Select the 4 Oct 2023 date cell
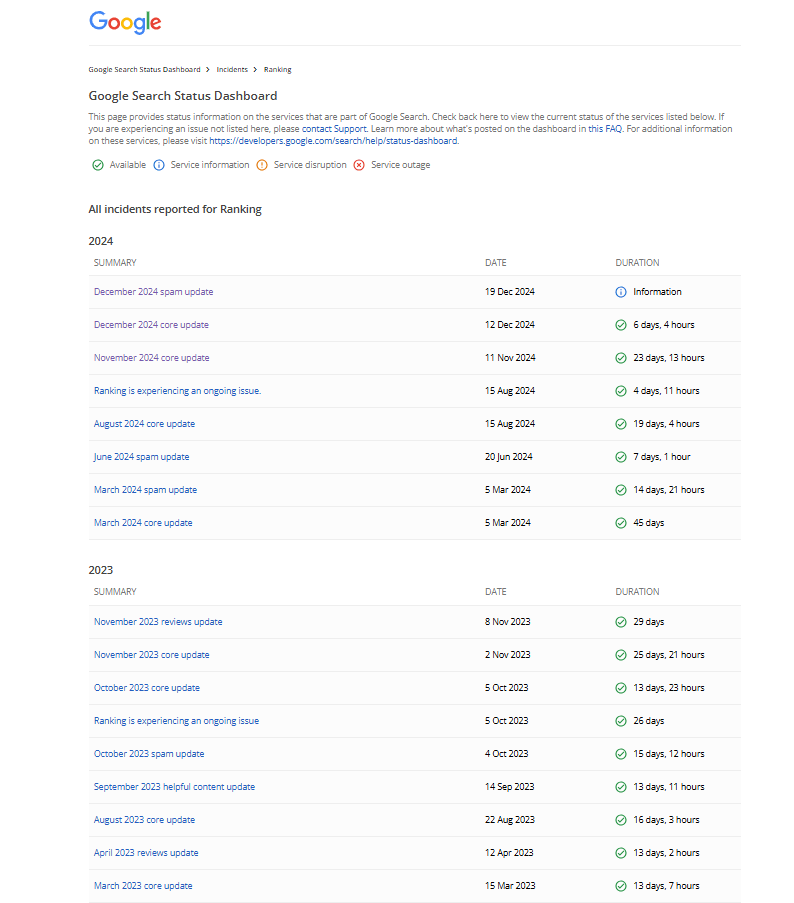The width and height of the screenshot is (794, 903). 506,754
